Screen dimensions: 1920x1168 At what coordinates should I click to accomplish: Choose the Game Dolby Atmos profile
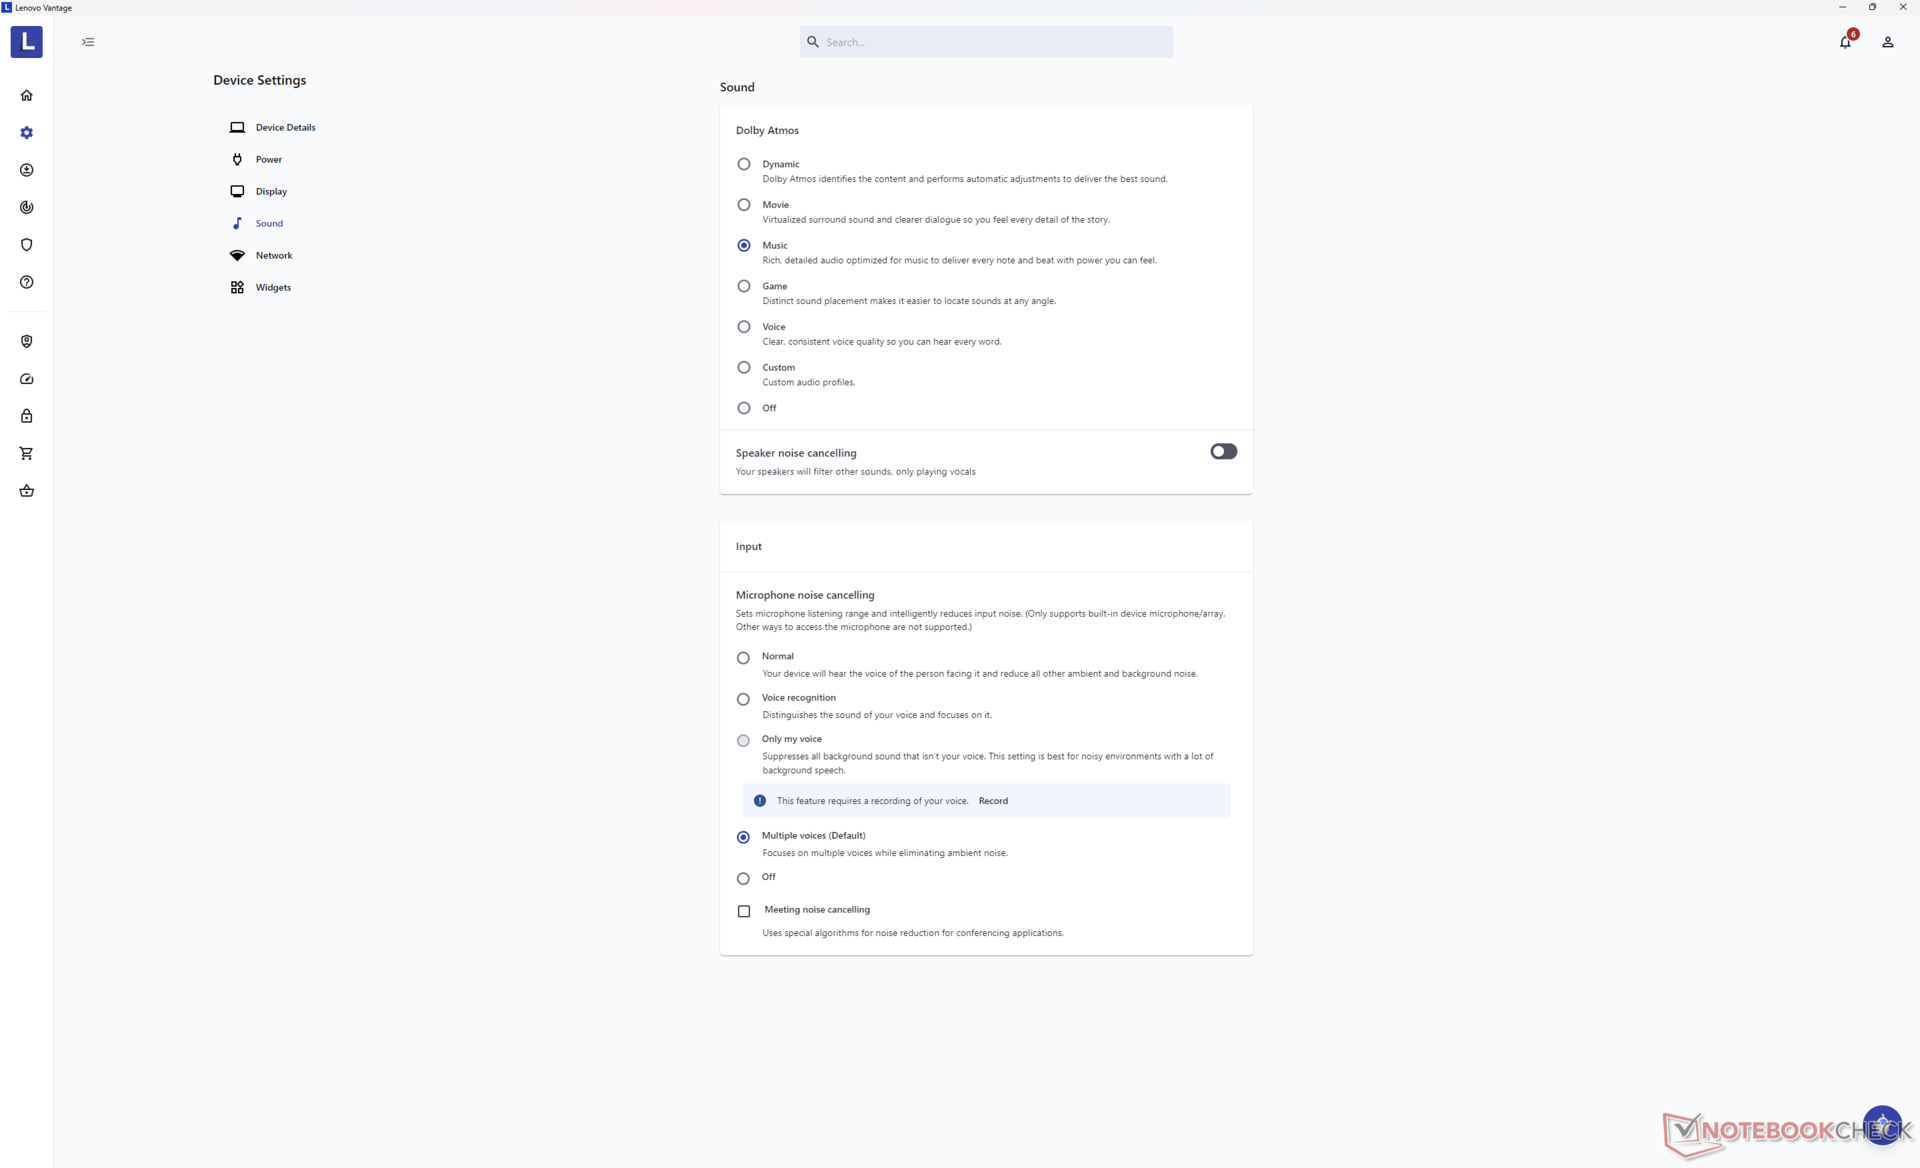tap(744, 286)
